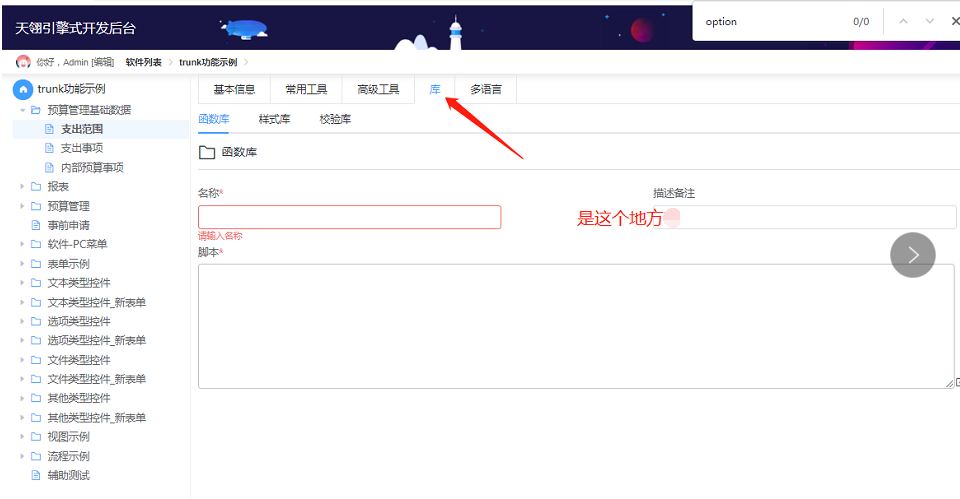This screenshot has width=960, height=499.
Task: Click the [编辑] link beside Admin
Action: [102, 62]
